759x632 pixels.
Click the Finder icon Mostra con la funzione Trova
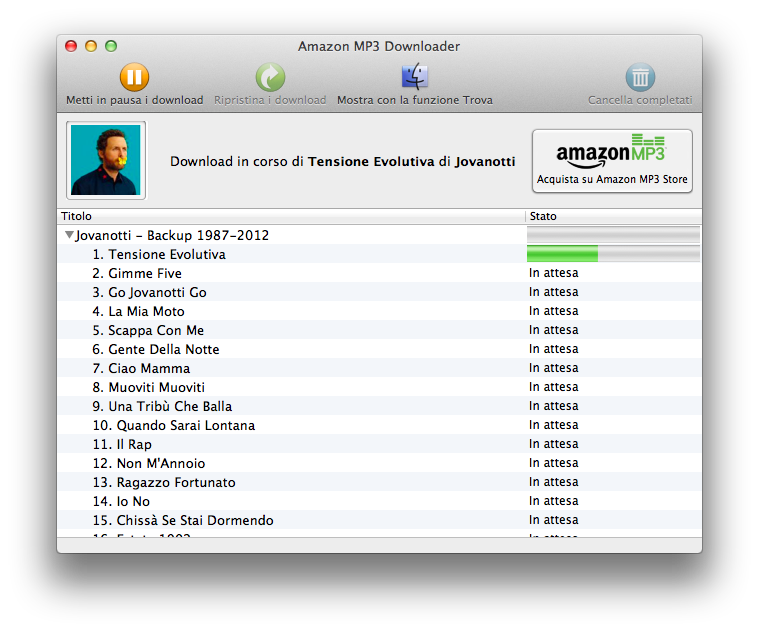tap(414, 77)
